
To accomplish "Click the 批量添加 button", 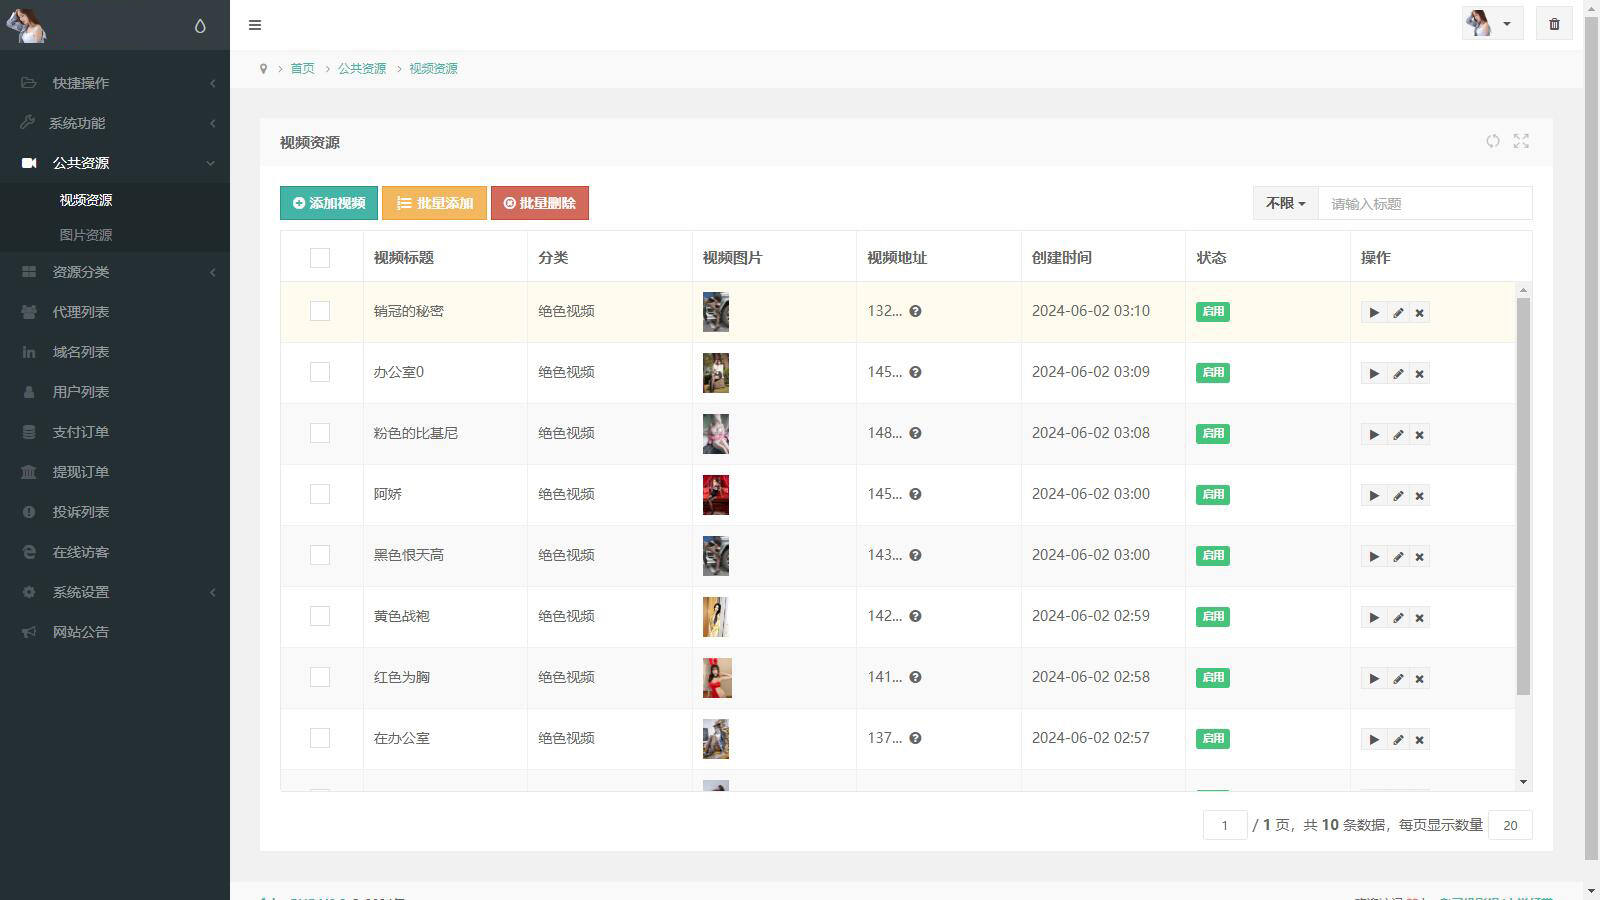I will 434,203.
